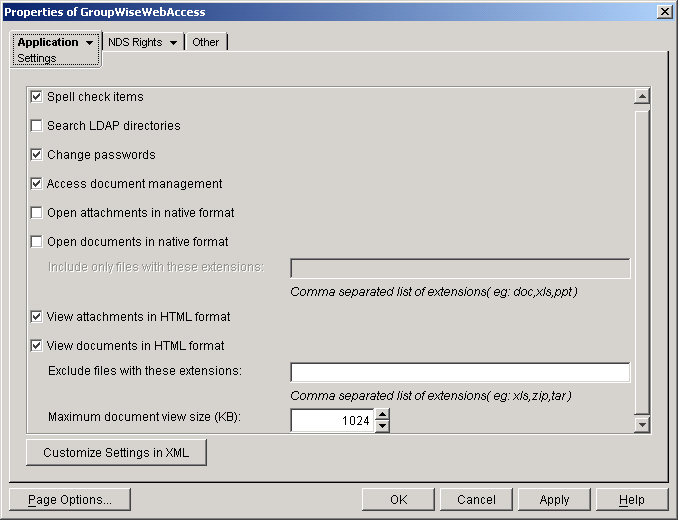Image resolution: width=678 pixels, height=520 pixels.
Task: Uncheck View attachments in HTML format
Action: 36,316
